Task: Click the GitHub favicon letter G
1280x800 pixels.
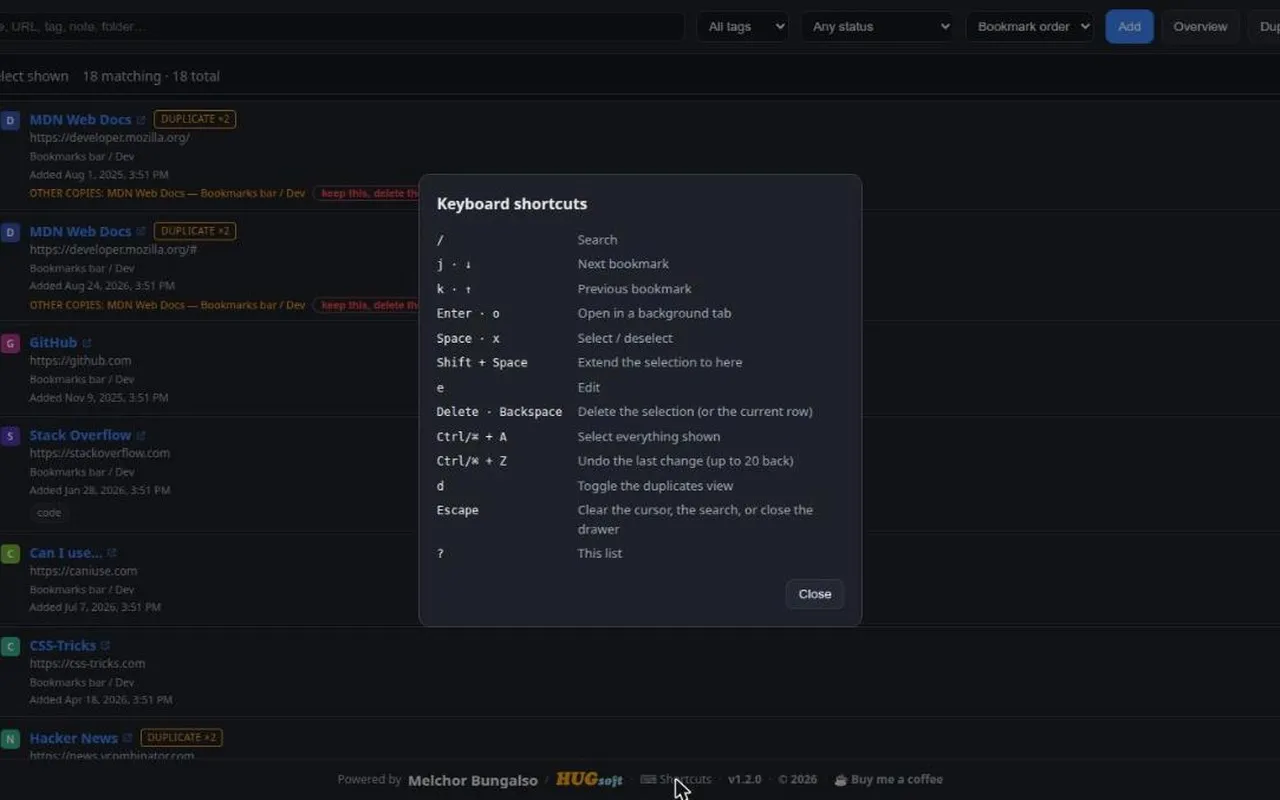Action: click(10, 343)
